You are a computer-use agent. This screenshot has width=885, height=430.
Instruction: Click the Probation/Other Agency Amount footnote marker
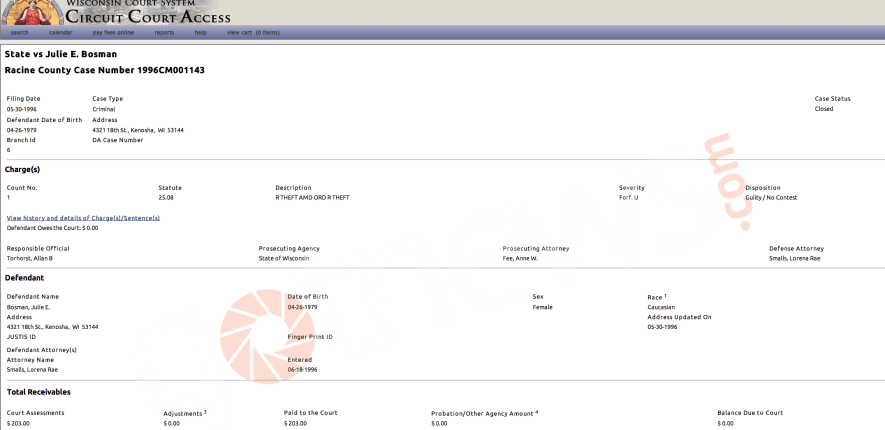(536, 411)
